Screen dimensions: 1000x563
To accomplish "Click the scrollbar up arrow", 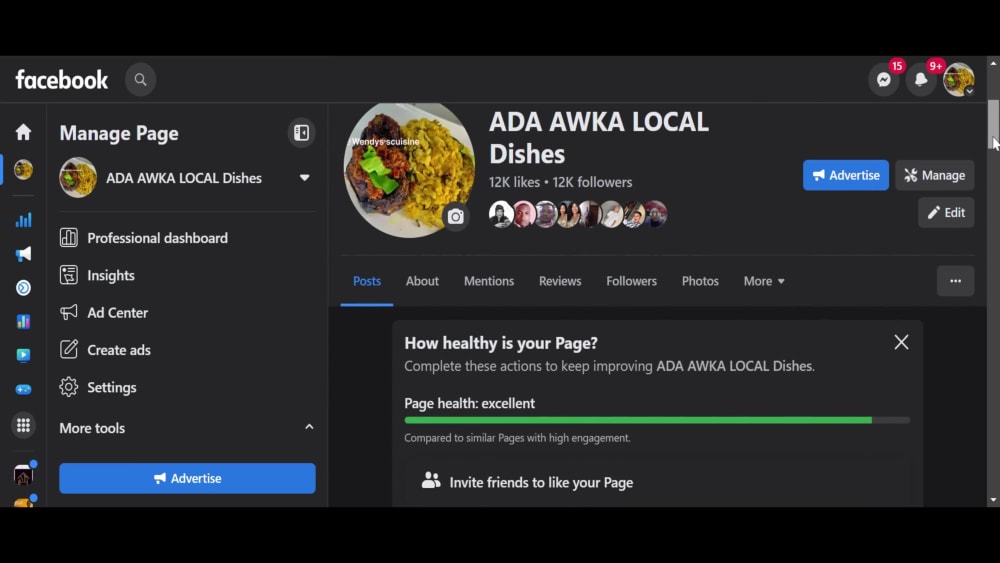I will 993,63.
